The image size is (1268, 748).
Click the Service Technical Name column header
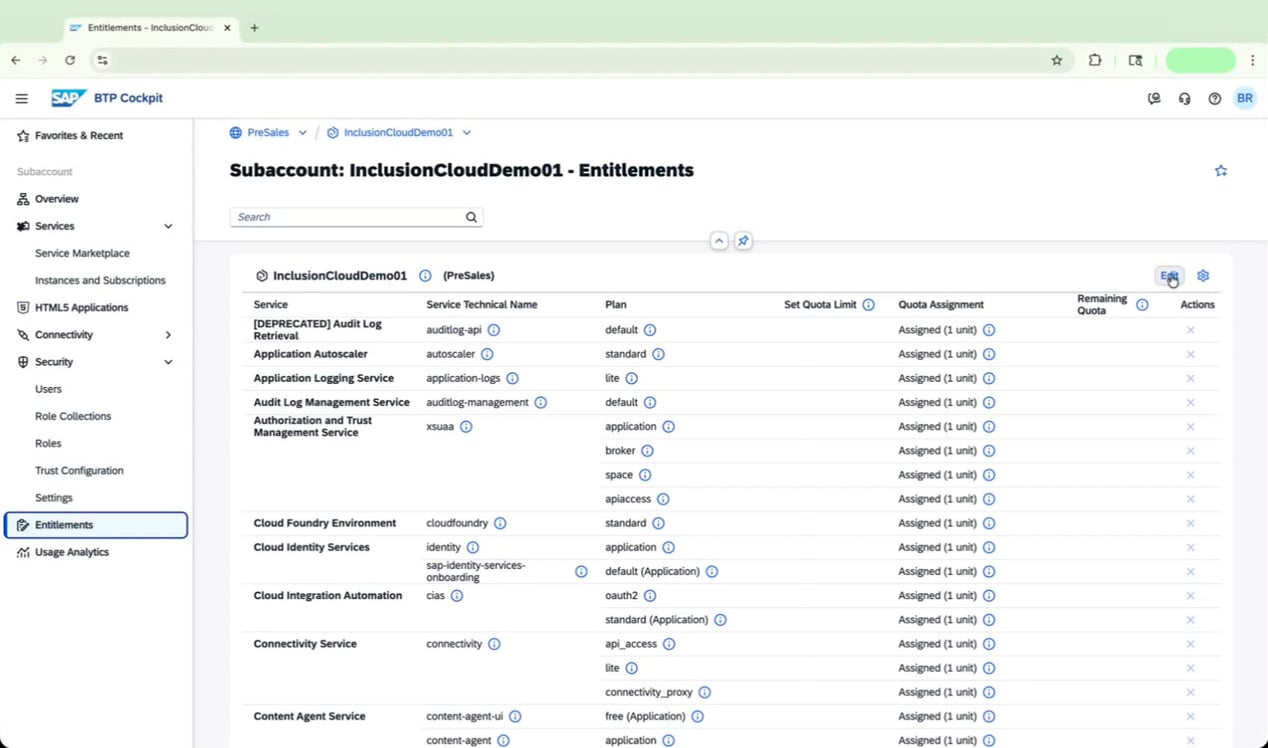(x=481, y=305)
